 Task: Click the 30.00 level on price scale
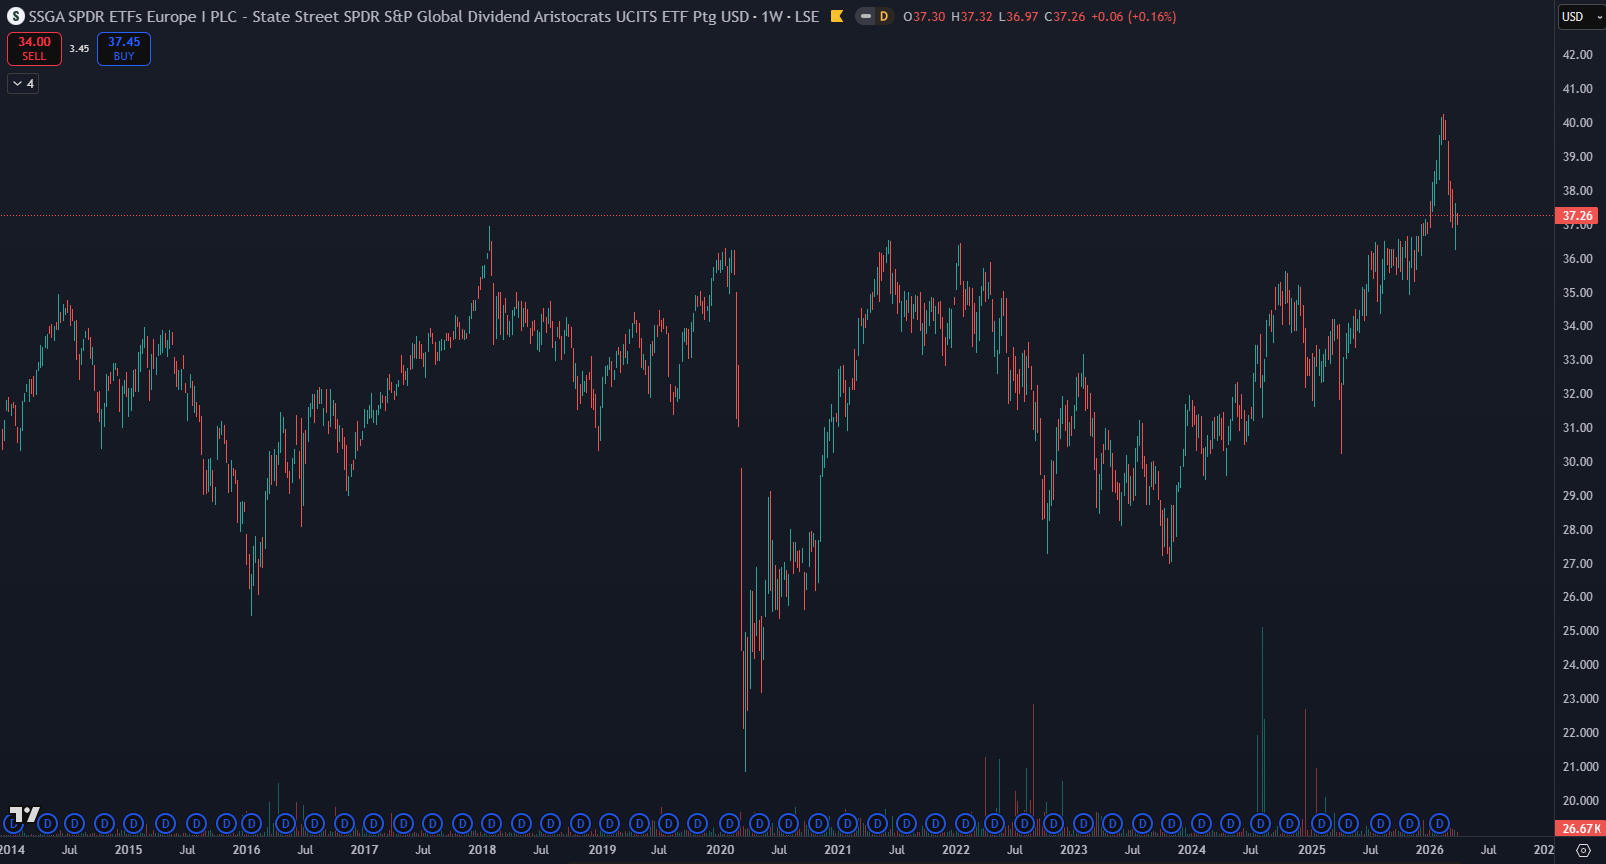[1577, 462]
